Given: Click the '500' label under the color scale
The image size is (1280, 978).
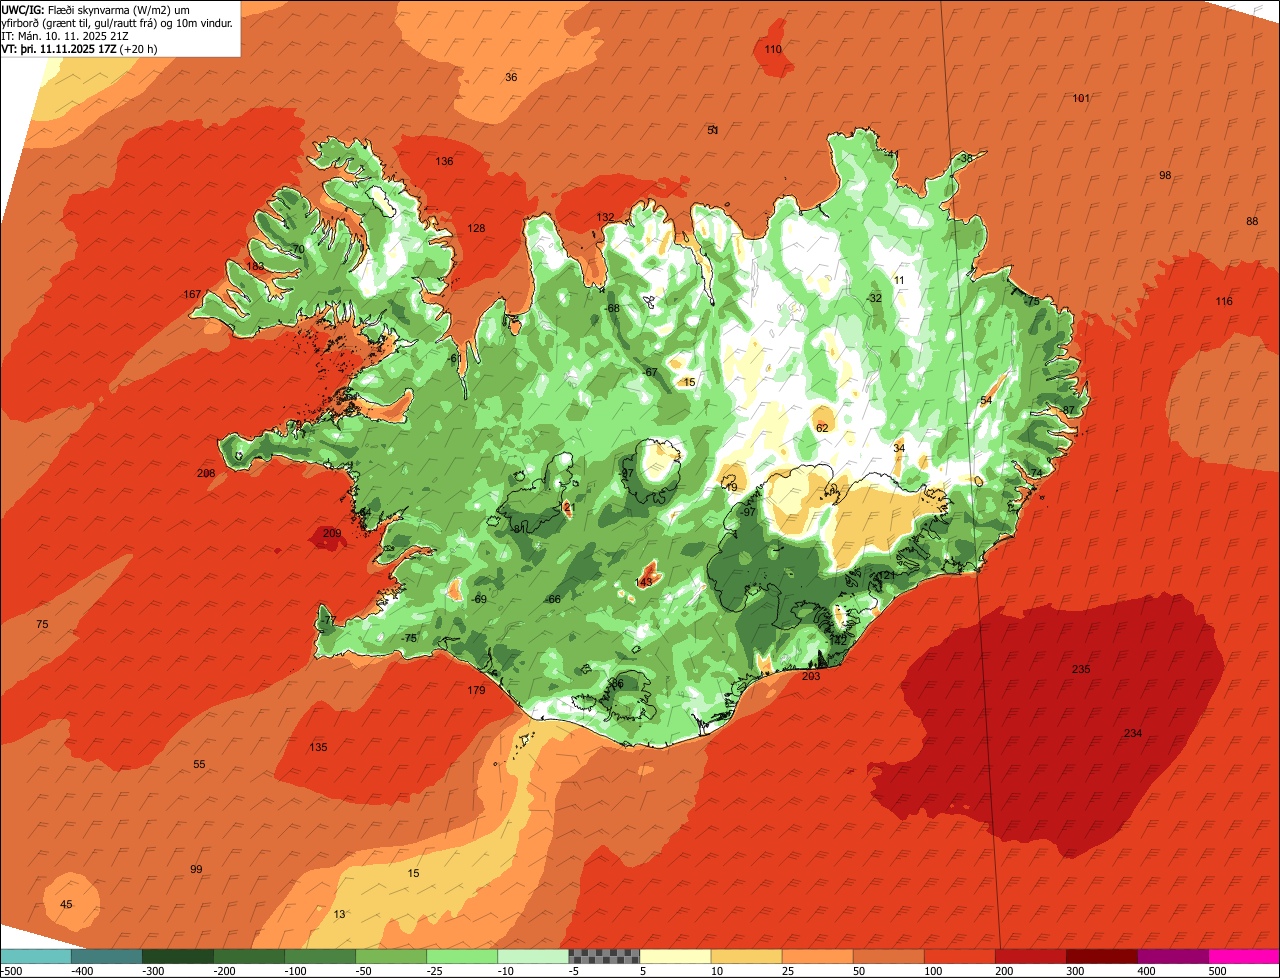Looking at the screenshot, I should pyautogui.click(x=1217, y=971).
